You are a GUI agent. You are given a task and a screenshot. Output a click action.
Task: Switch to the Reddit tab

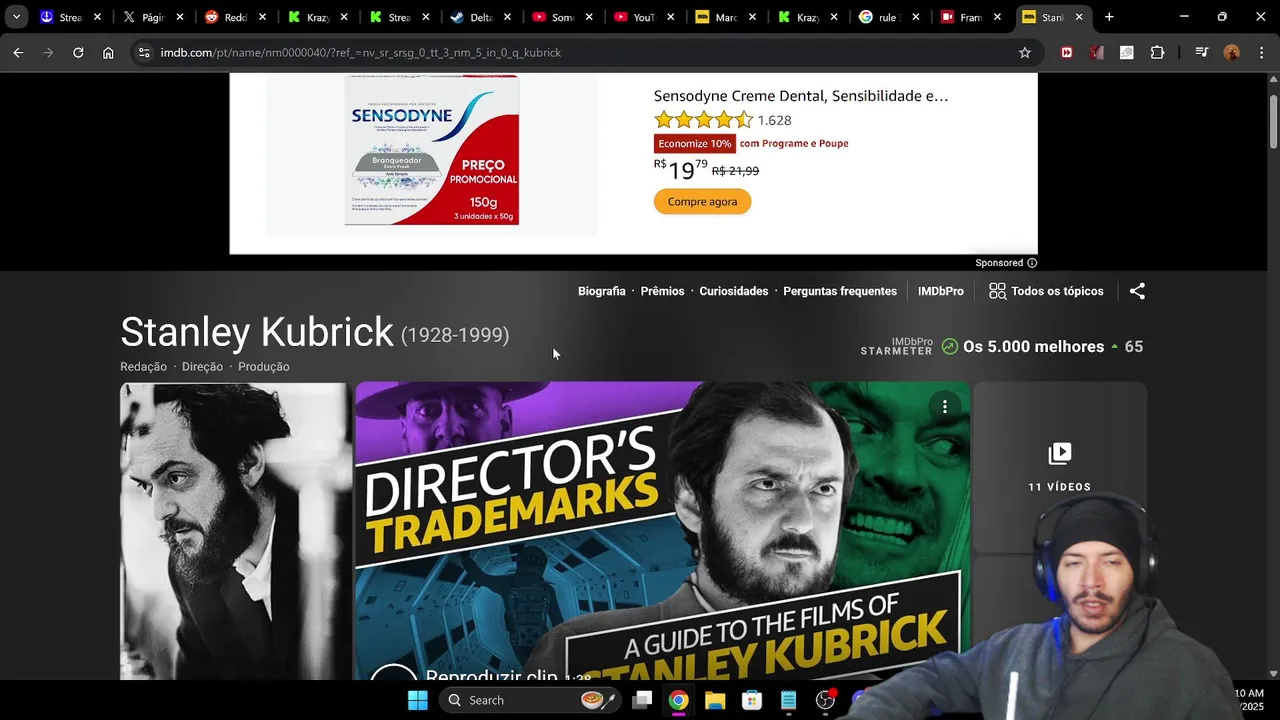tap(234, 17)
